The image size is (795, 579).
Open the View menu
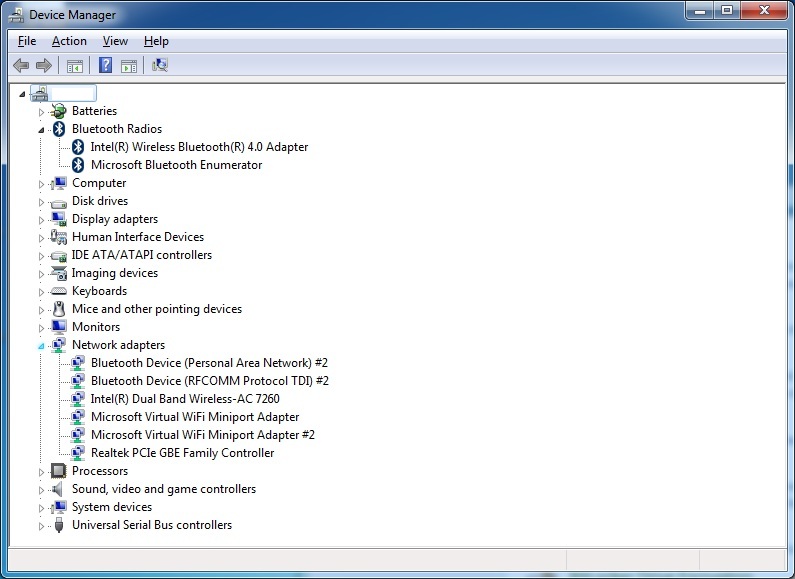115,41
